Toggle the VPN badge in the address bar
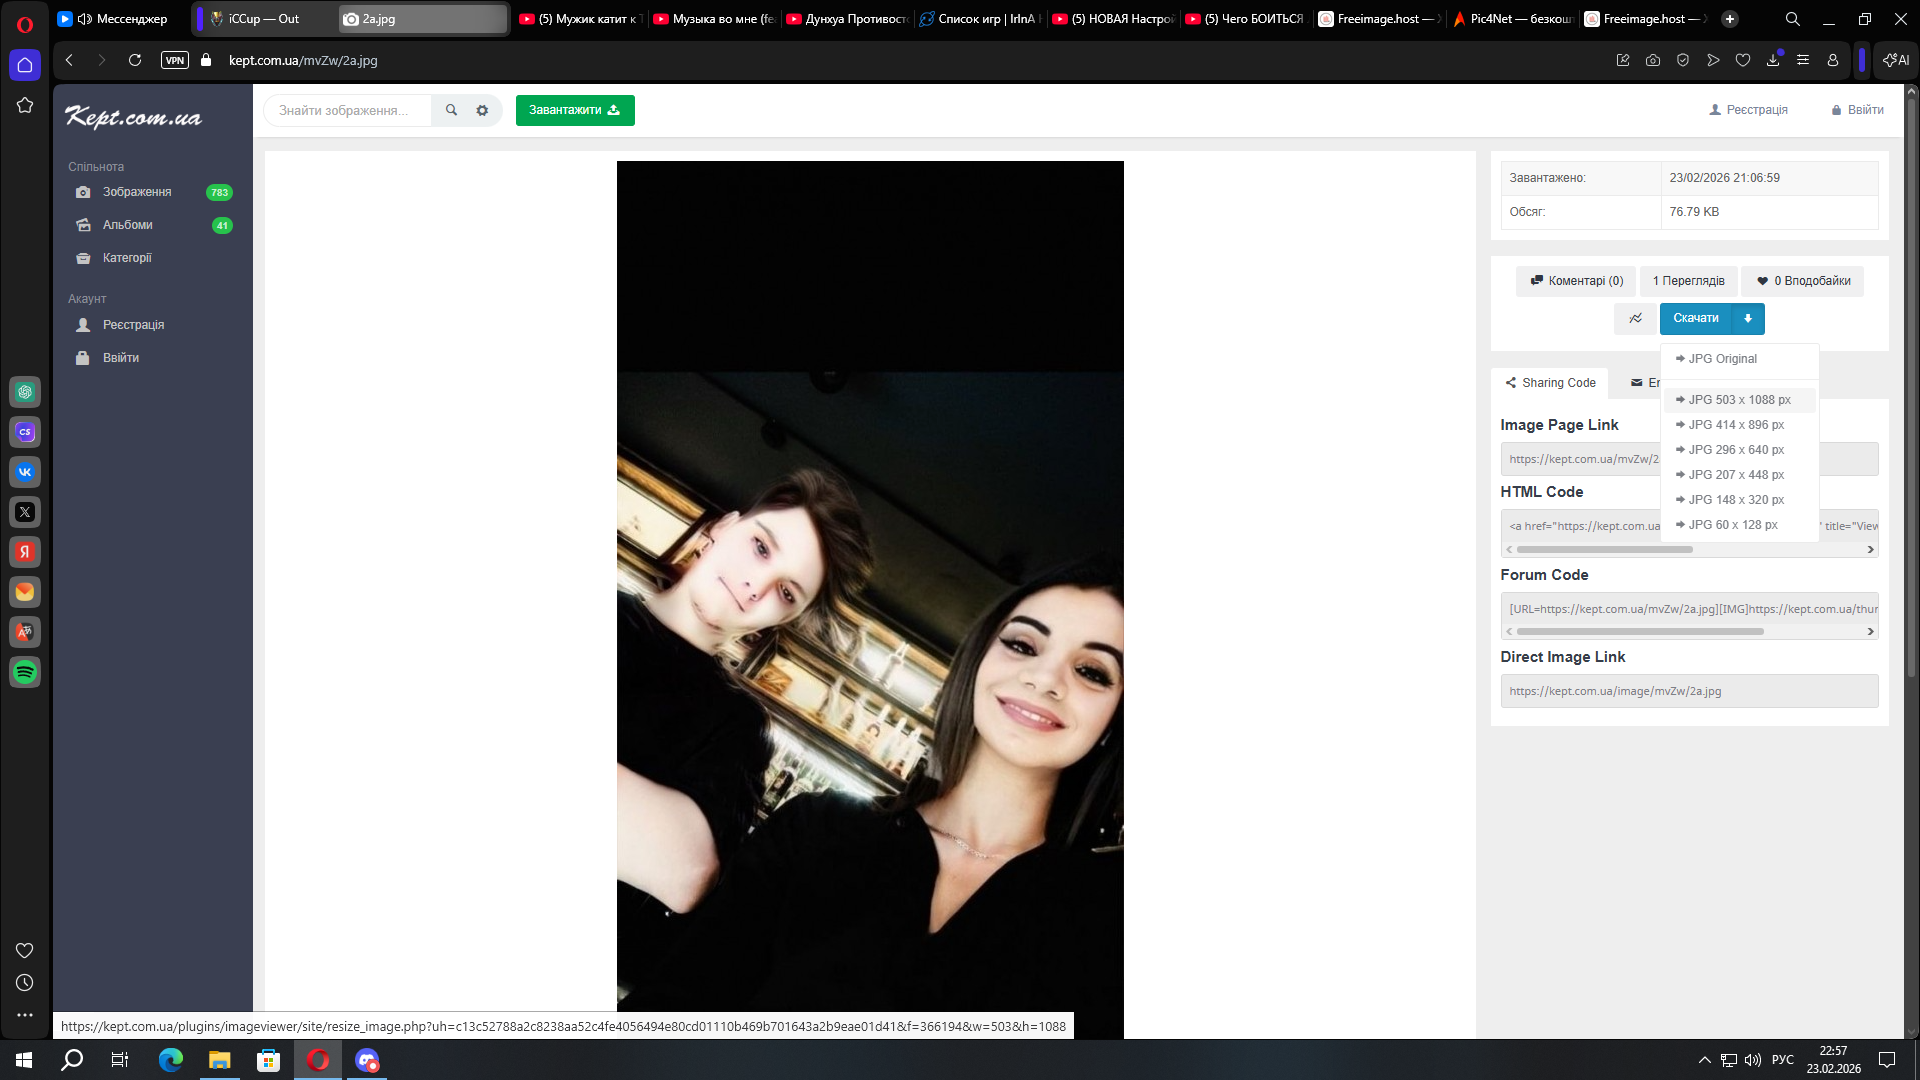Viewport: 1920px width, 1080px height. coord(175,60)
